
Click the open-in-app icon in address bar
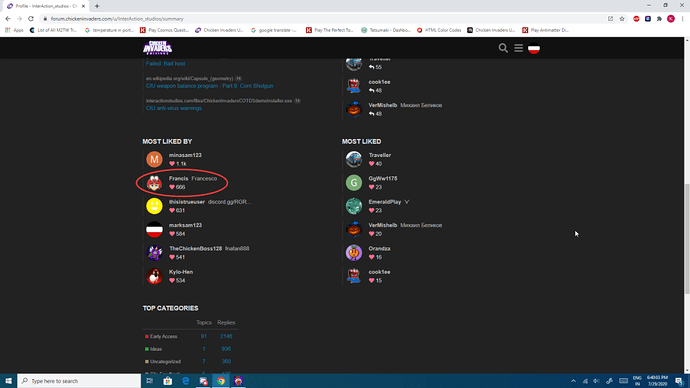610,19
